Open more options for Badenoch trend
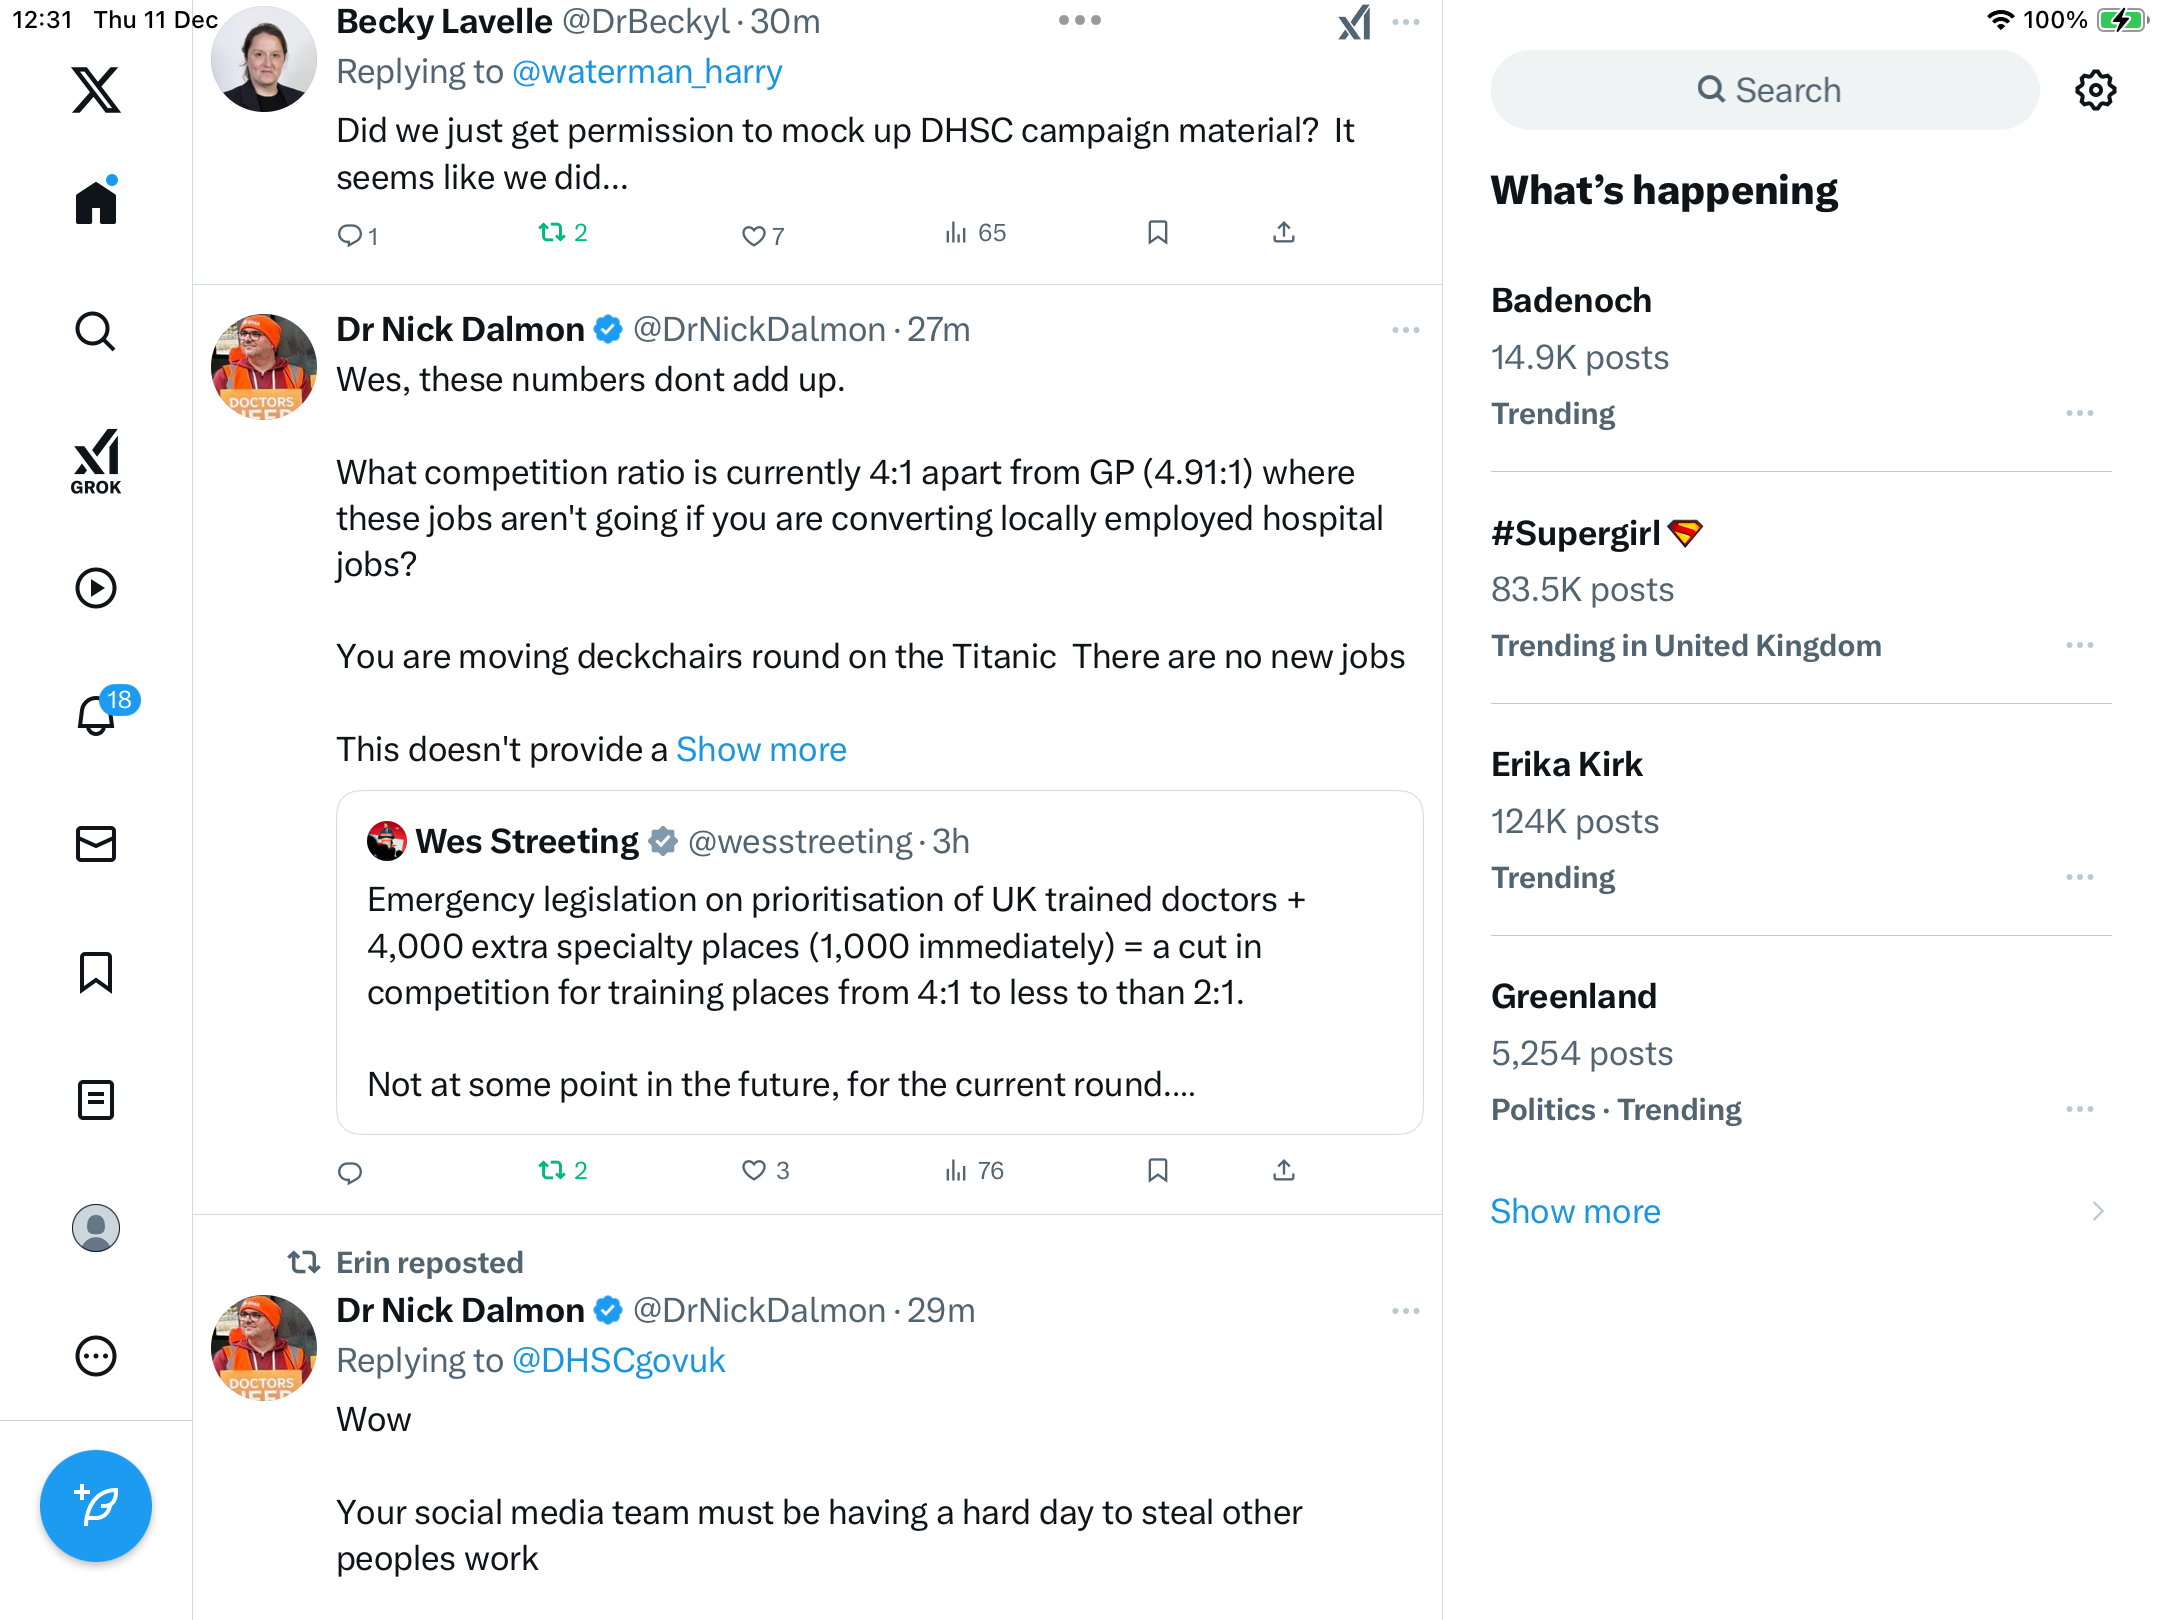 [2079, 413]
